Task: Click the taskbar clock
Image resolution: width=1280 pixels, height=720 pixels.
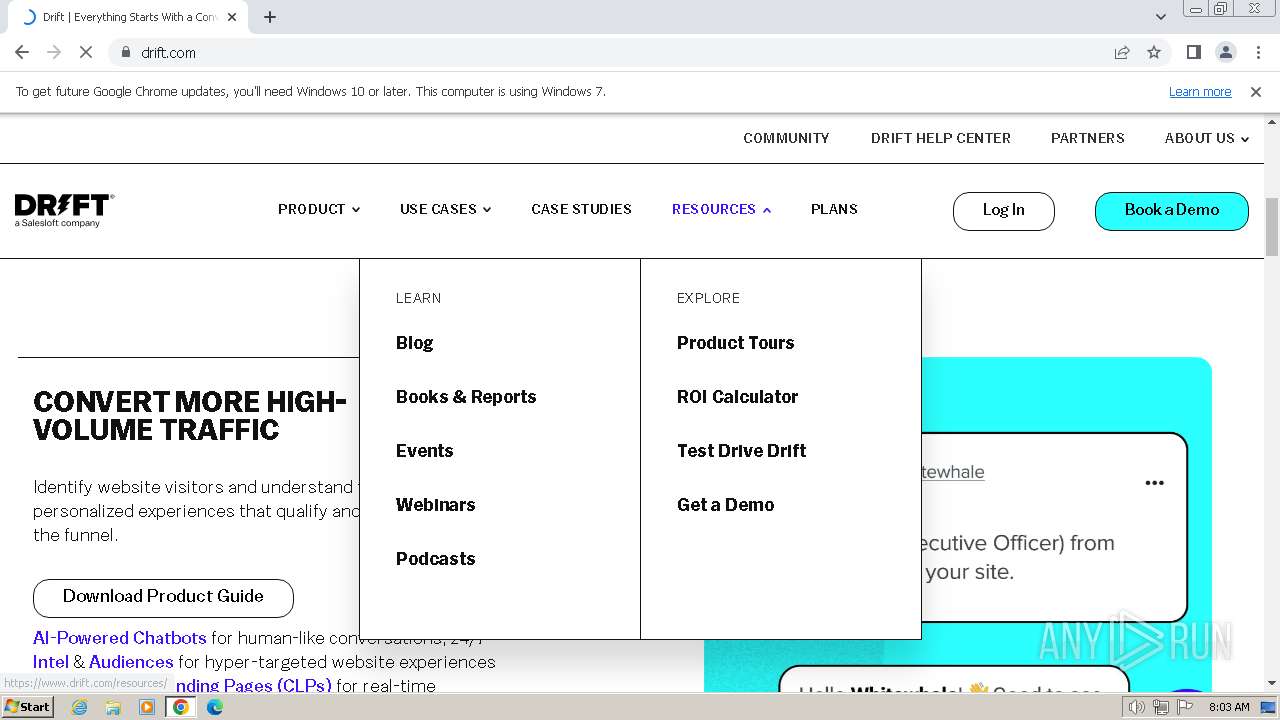Action: [x=1229, y=707]
